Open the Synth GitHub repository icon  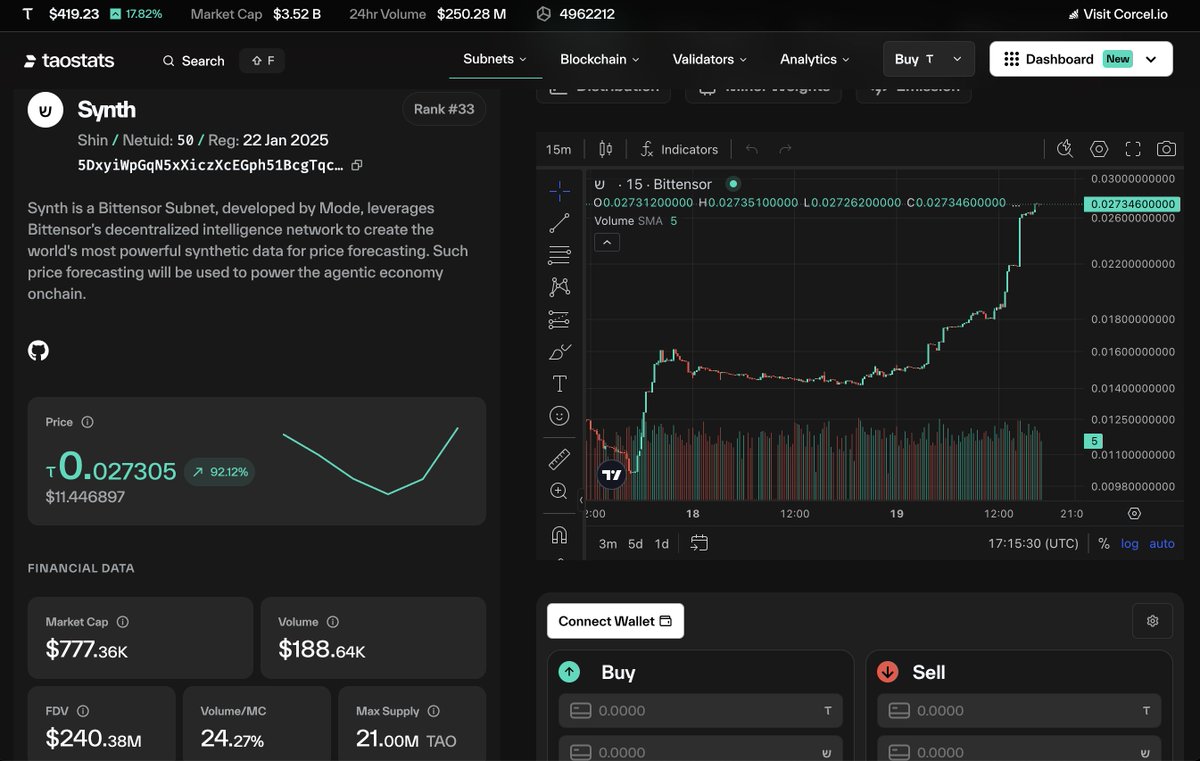coord(38,350)
